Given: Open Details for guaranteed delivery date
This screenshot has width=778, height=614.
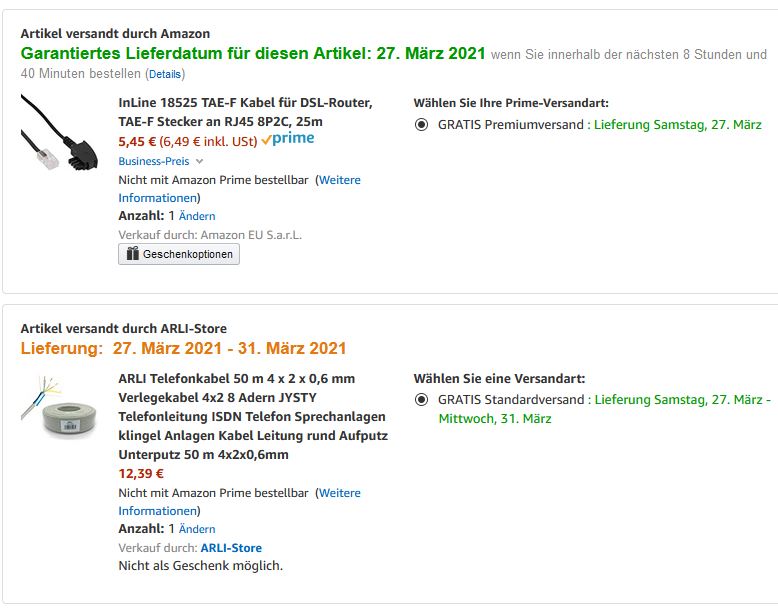Looking at the screenshot, I should pos(165,74).
